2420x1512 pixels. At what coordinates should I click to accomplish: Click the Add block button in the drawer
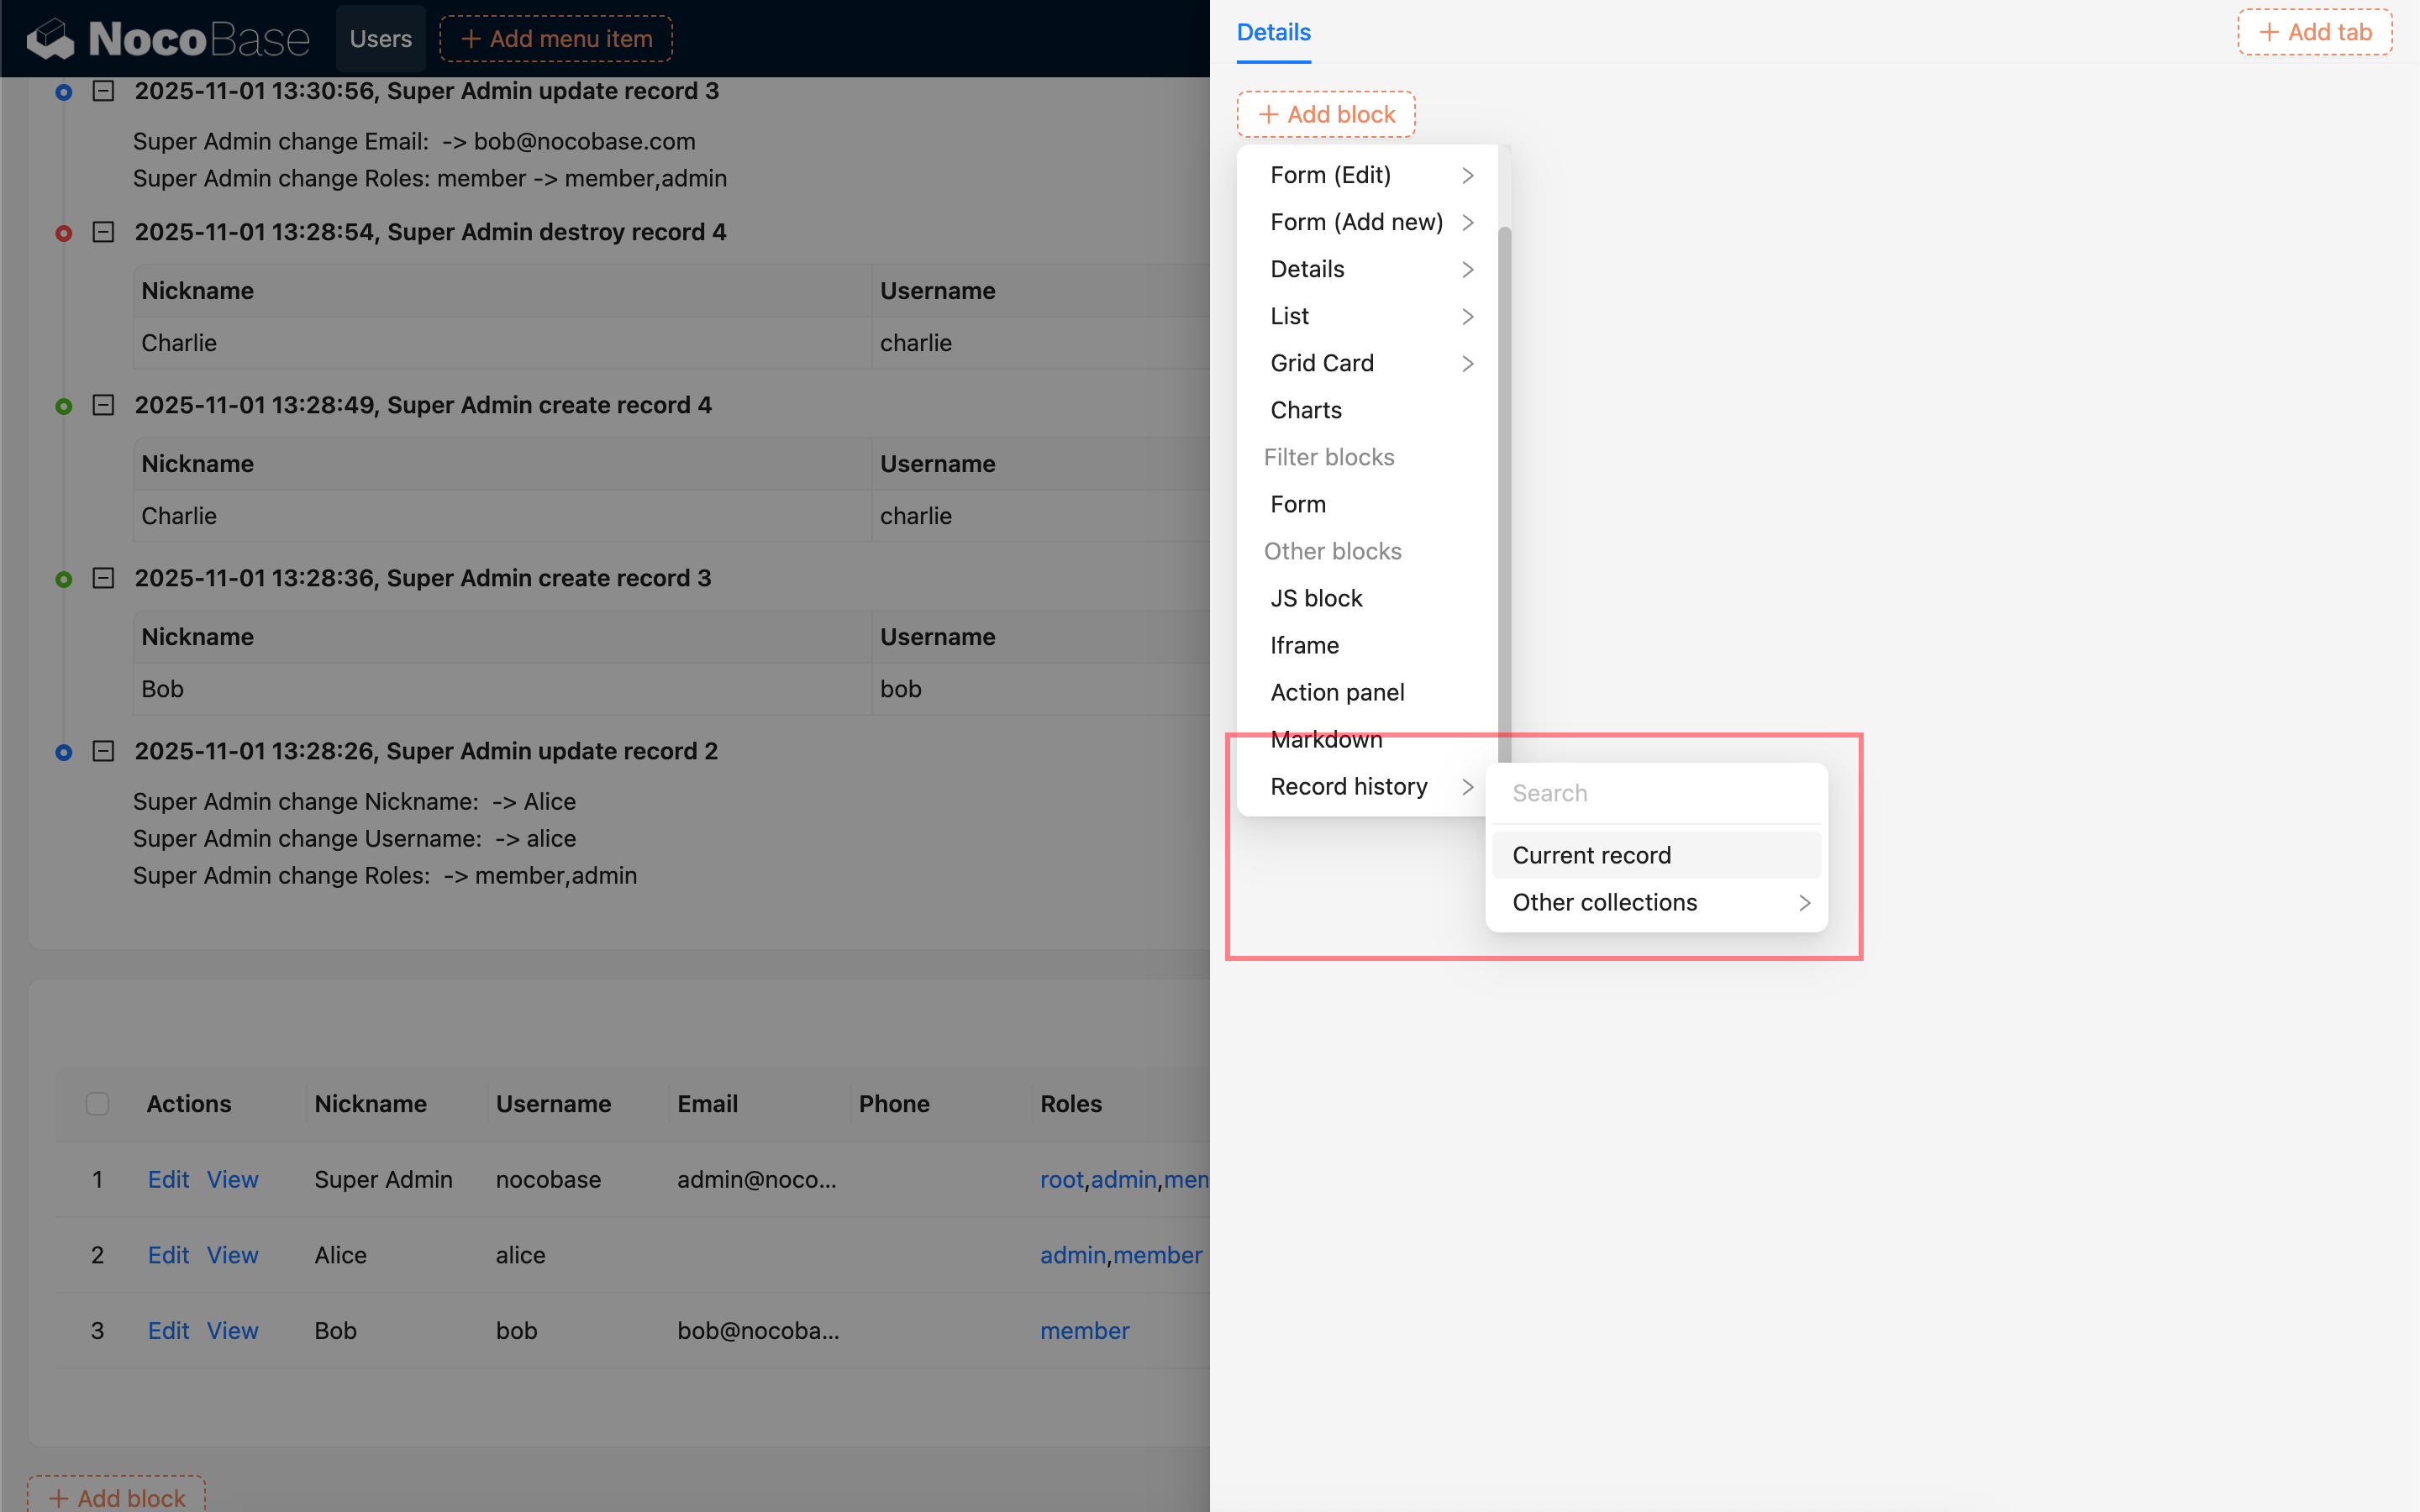coord(1325,114)
